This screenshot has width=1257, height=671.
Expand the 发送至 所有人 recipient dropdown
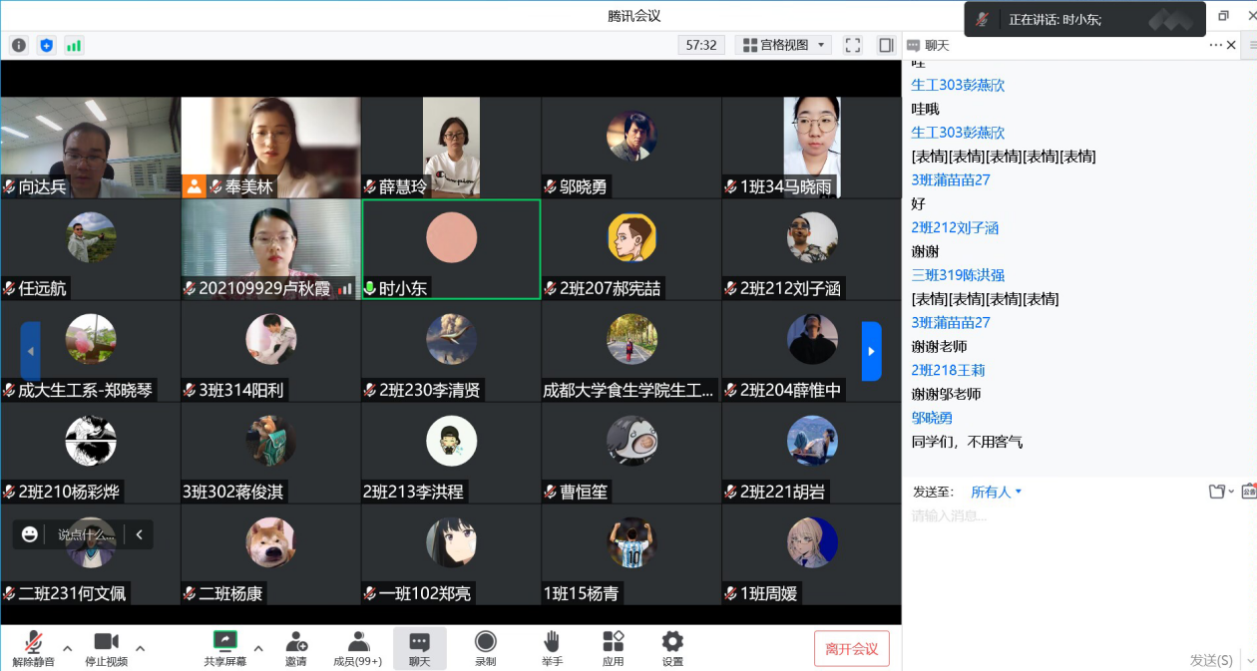(997, 492)
